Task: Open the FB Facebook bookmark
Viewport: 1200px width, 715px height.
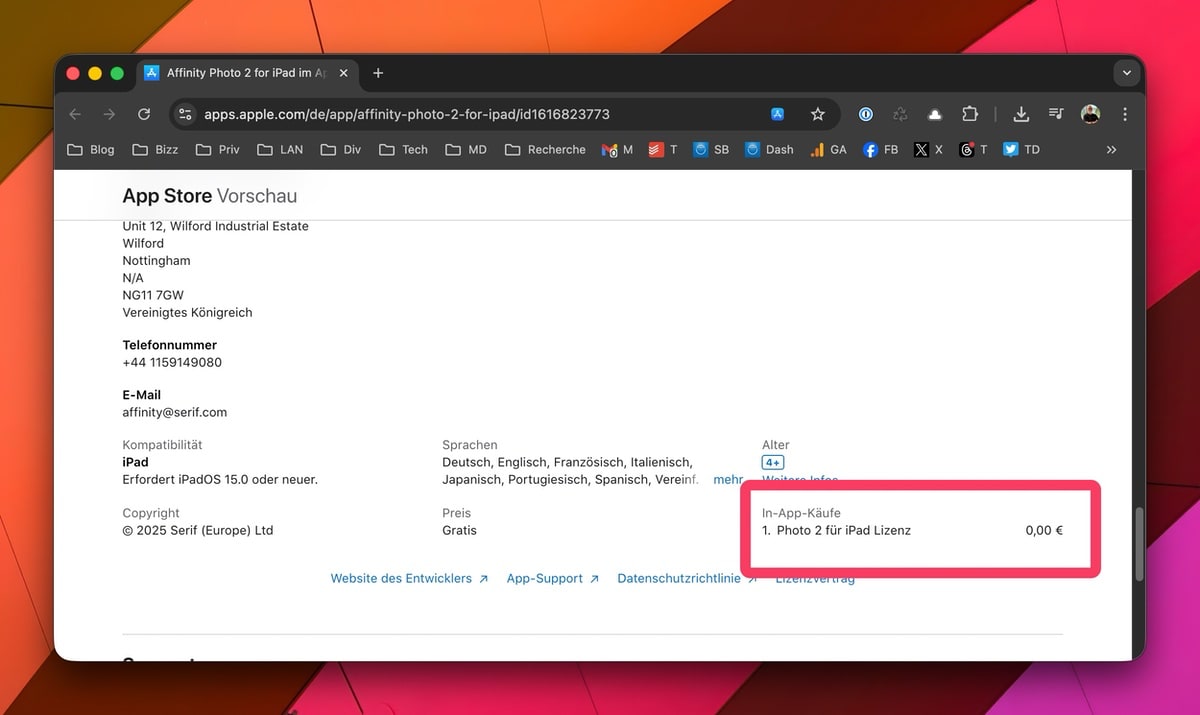Action: (880, 149)
